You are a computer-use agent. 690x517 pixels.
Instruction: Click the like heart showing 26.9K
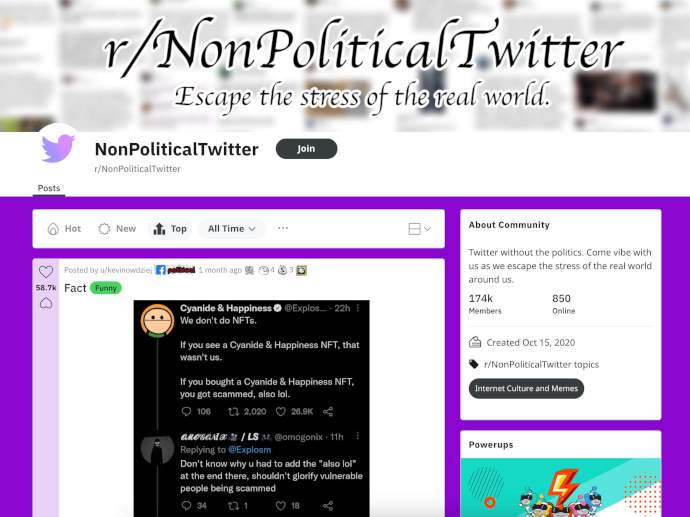(x=280, y=411)
